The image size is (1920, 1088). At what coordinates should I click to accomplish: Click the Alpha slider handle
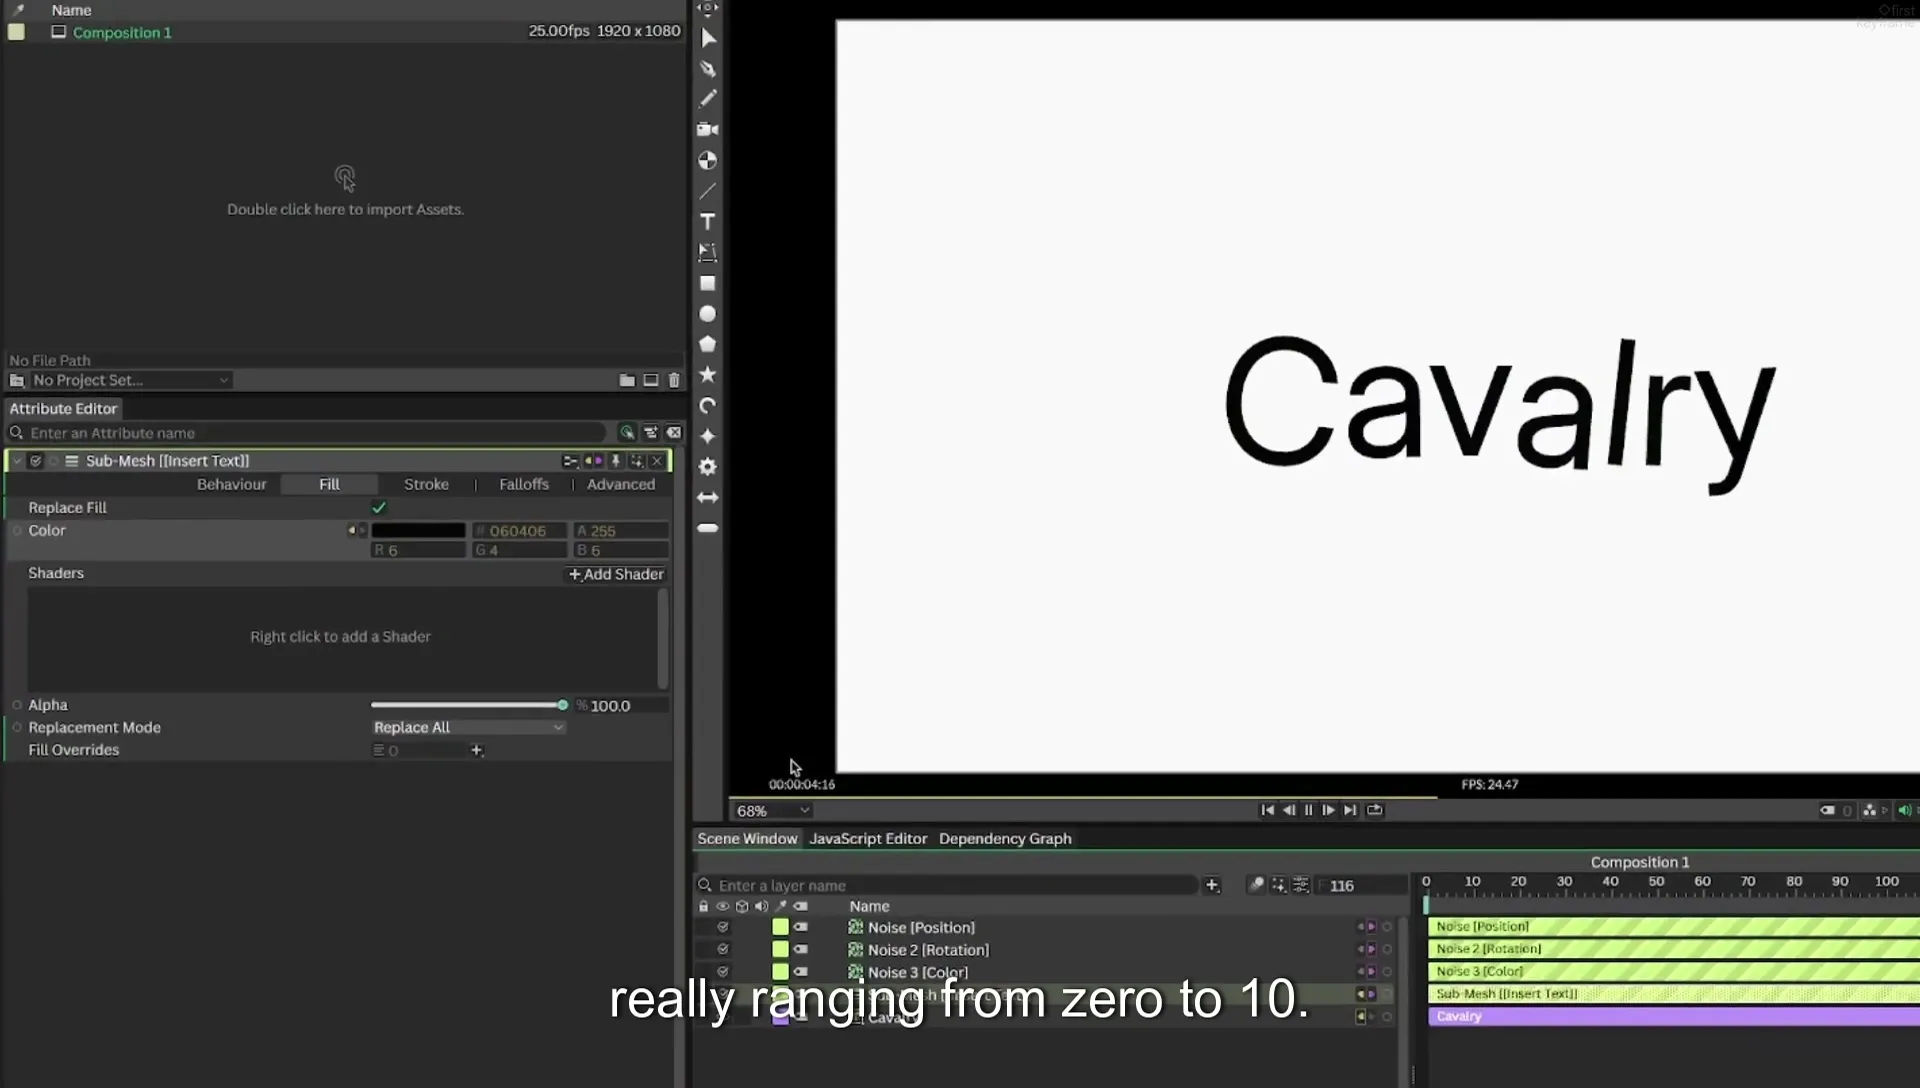[x=562, y=705]
